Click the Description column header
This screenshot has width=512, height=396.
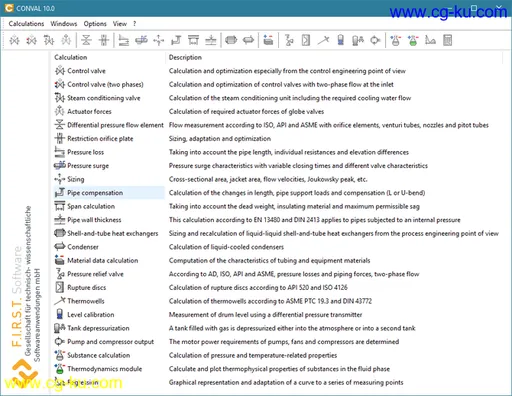pyautogui.click(x=185, y=57)
